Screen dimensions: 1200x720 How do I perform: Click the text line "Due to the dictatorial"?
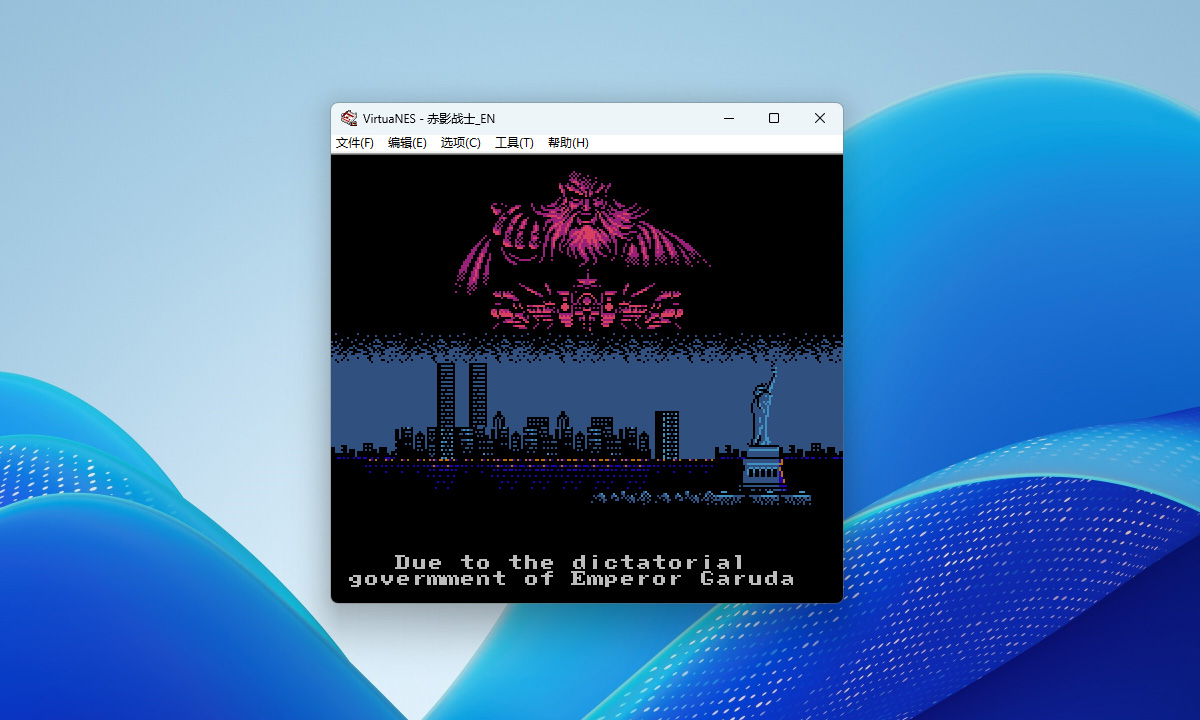click(569, 562)
